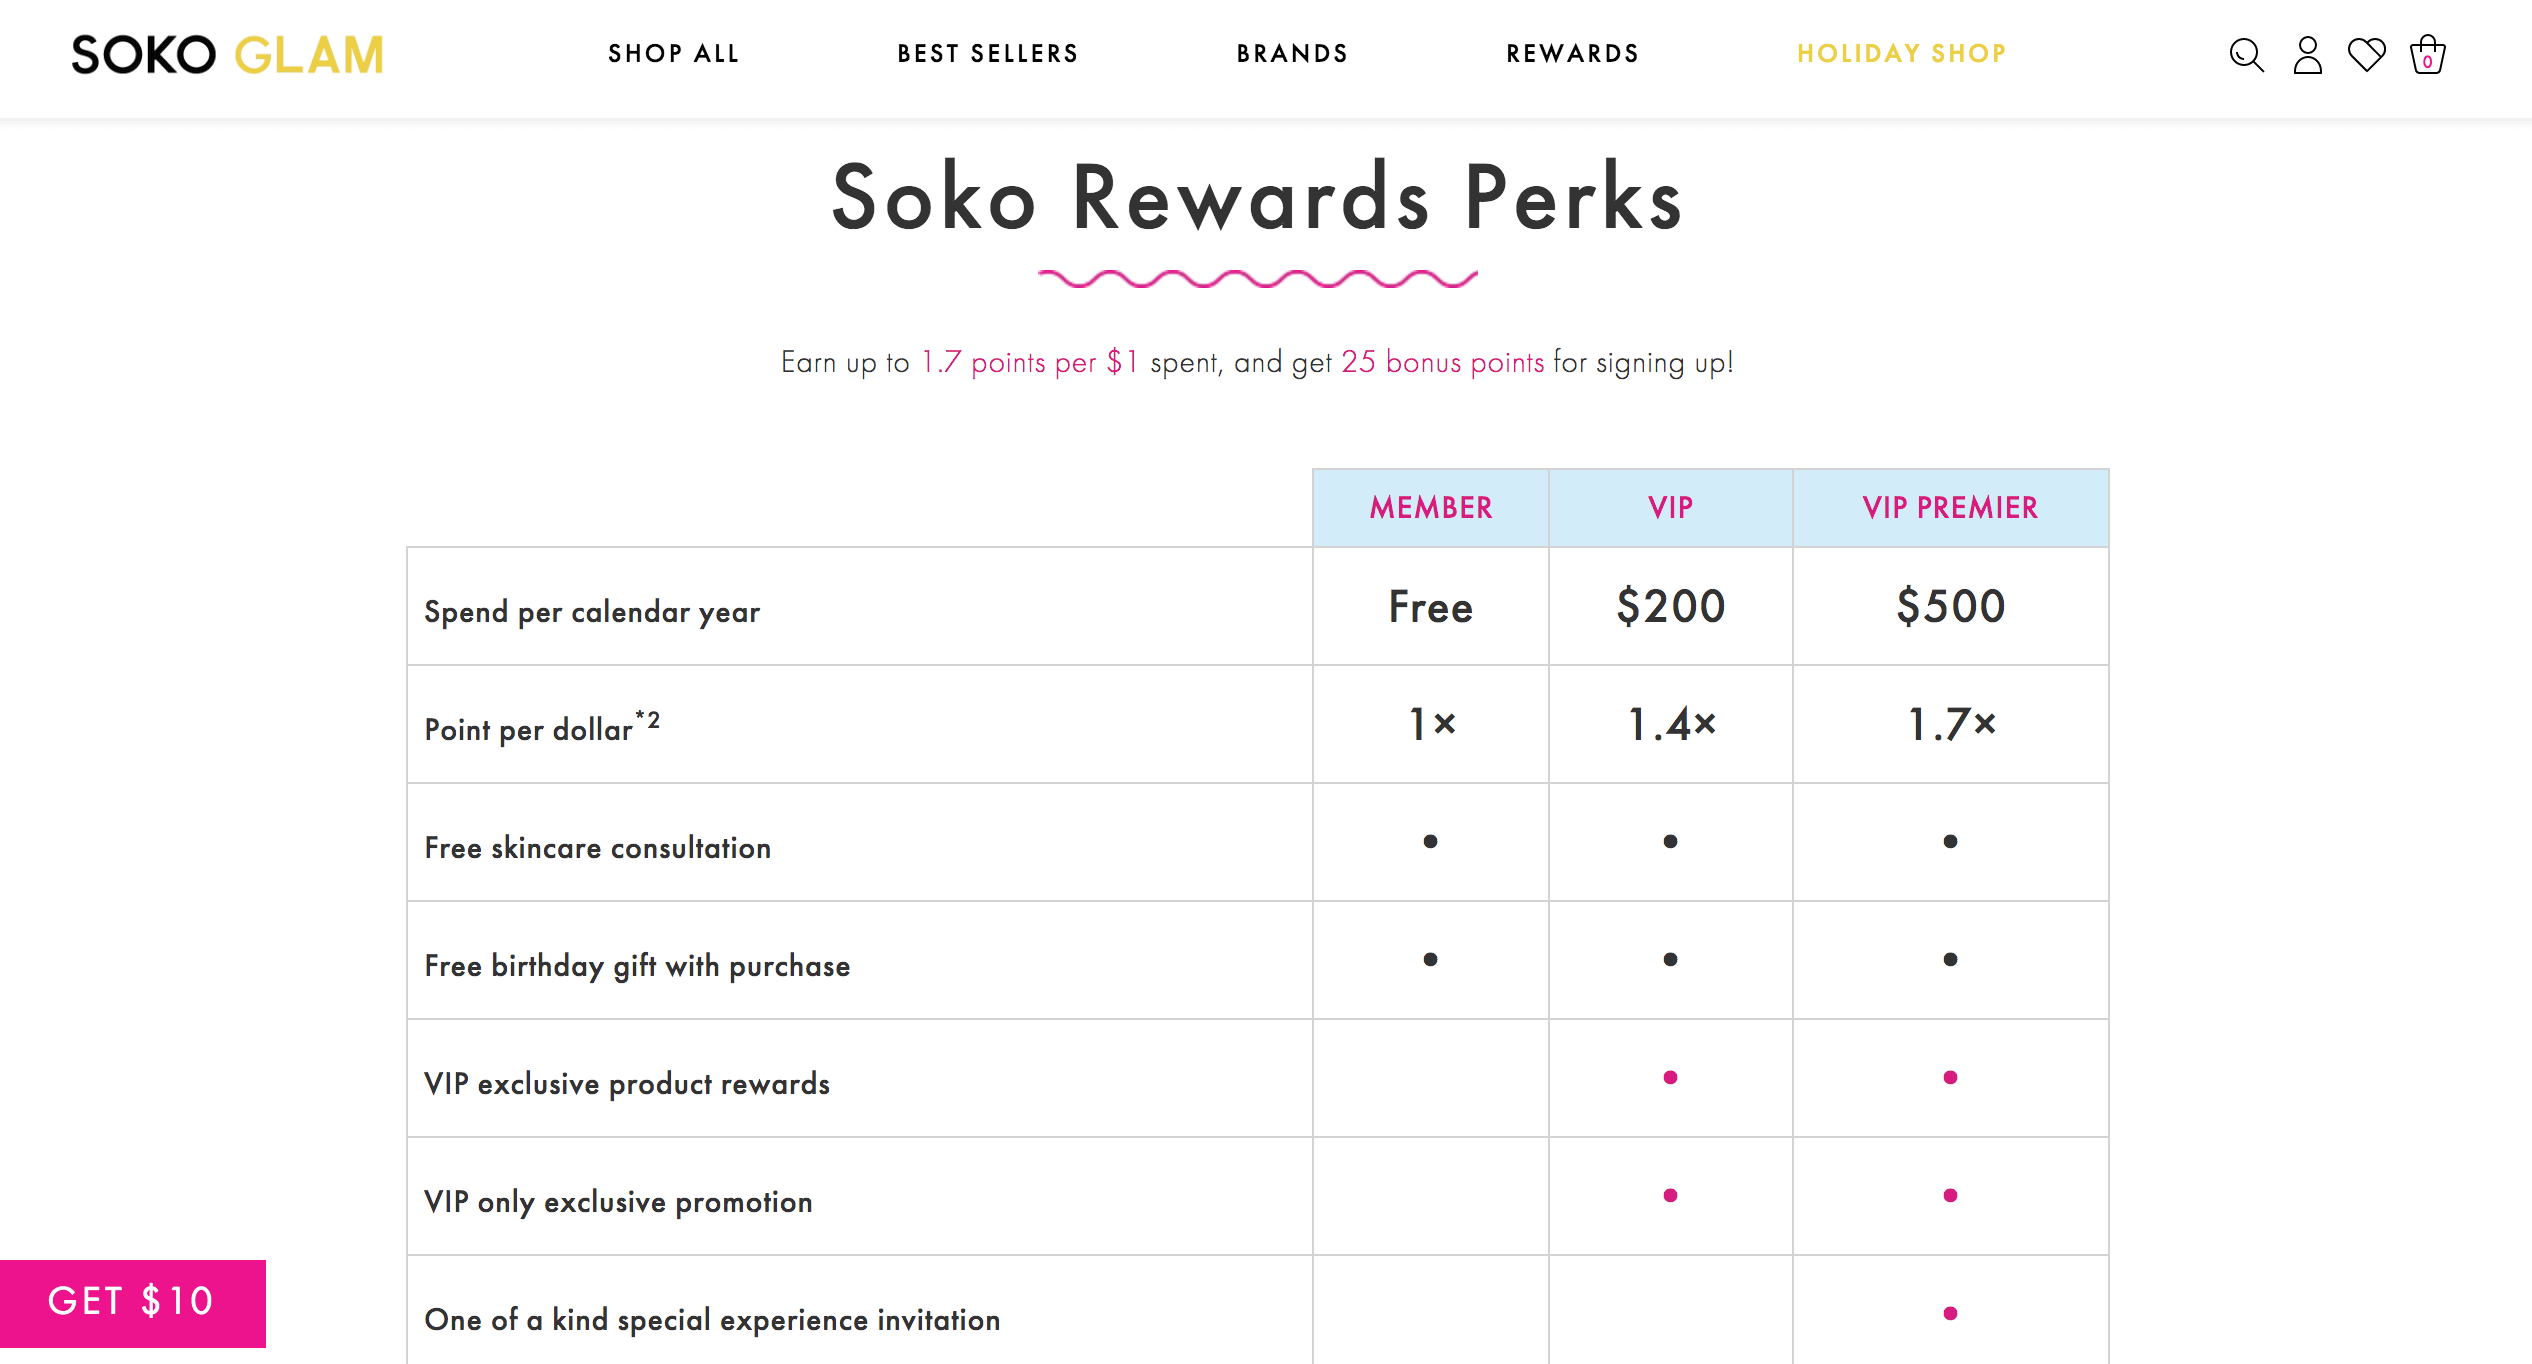Click the GET $10 button
Image resolution: width=2532 pixels, height=1364 pixels.
(132, 1302)
